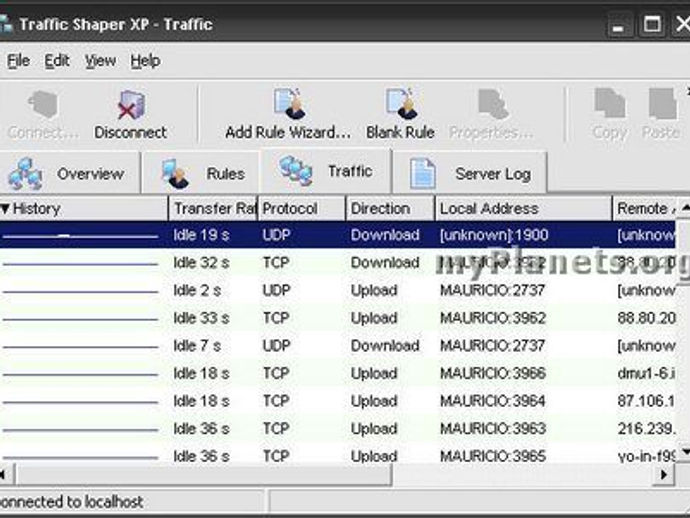This screenshot has height=518, width=690.
Task: Sort by the Local Address column
Action: [524, 209]
